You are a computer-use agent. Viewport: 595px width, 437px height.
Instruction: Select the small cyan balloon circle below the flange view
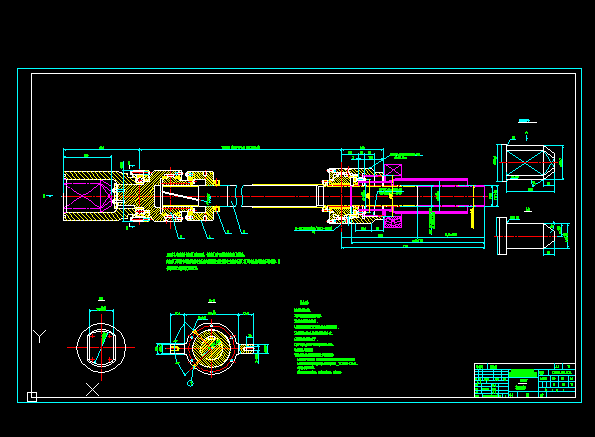(190, 384)
